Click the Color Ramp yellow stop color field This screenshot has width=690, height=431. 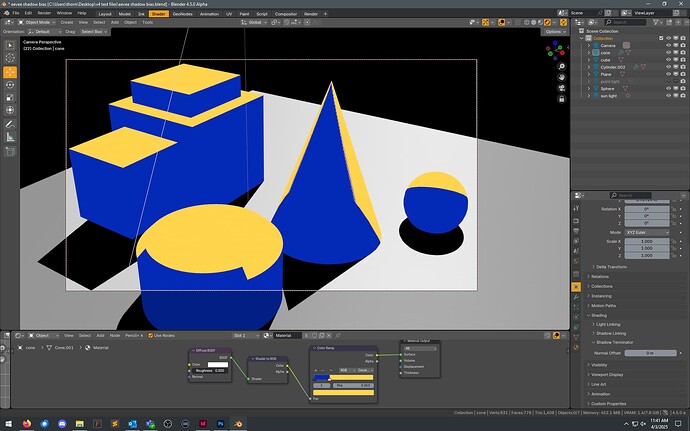(x=343, y=392)
